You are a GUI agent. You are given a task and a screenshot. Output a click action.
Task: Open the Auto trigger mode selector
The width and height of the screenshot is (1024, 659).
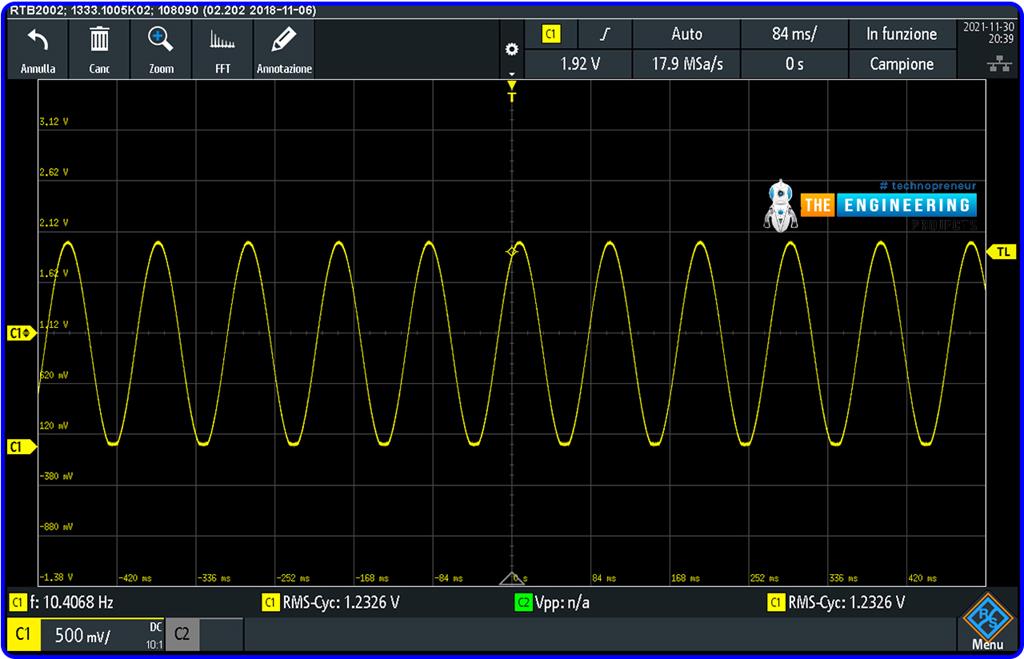686,33
